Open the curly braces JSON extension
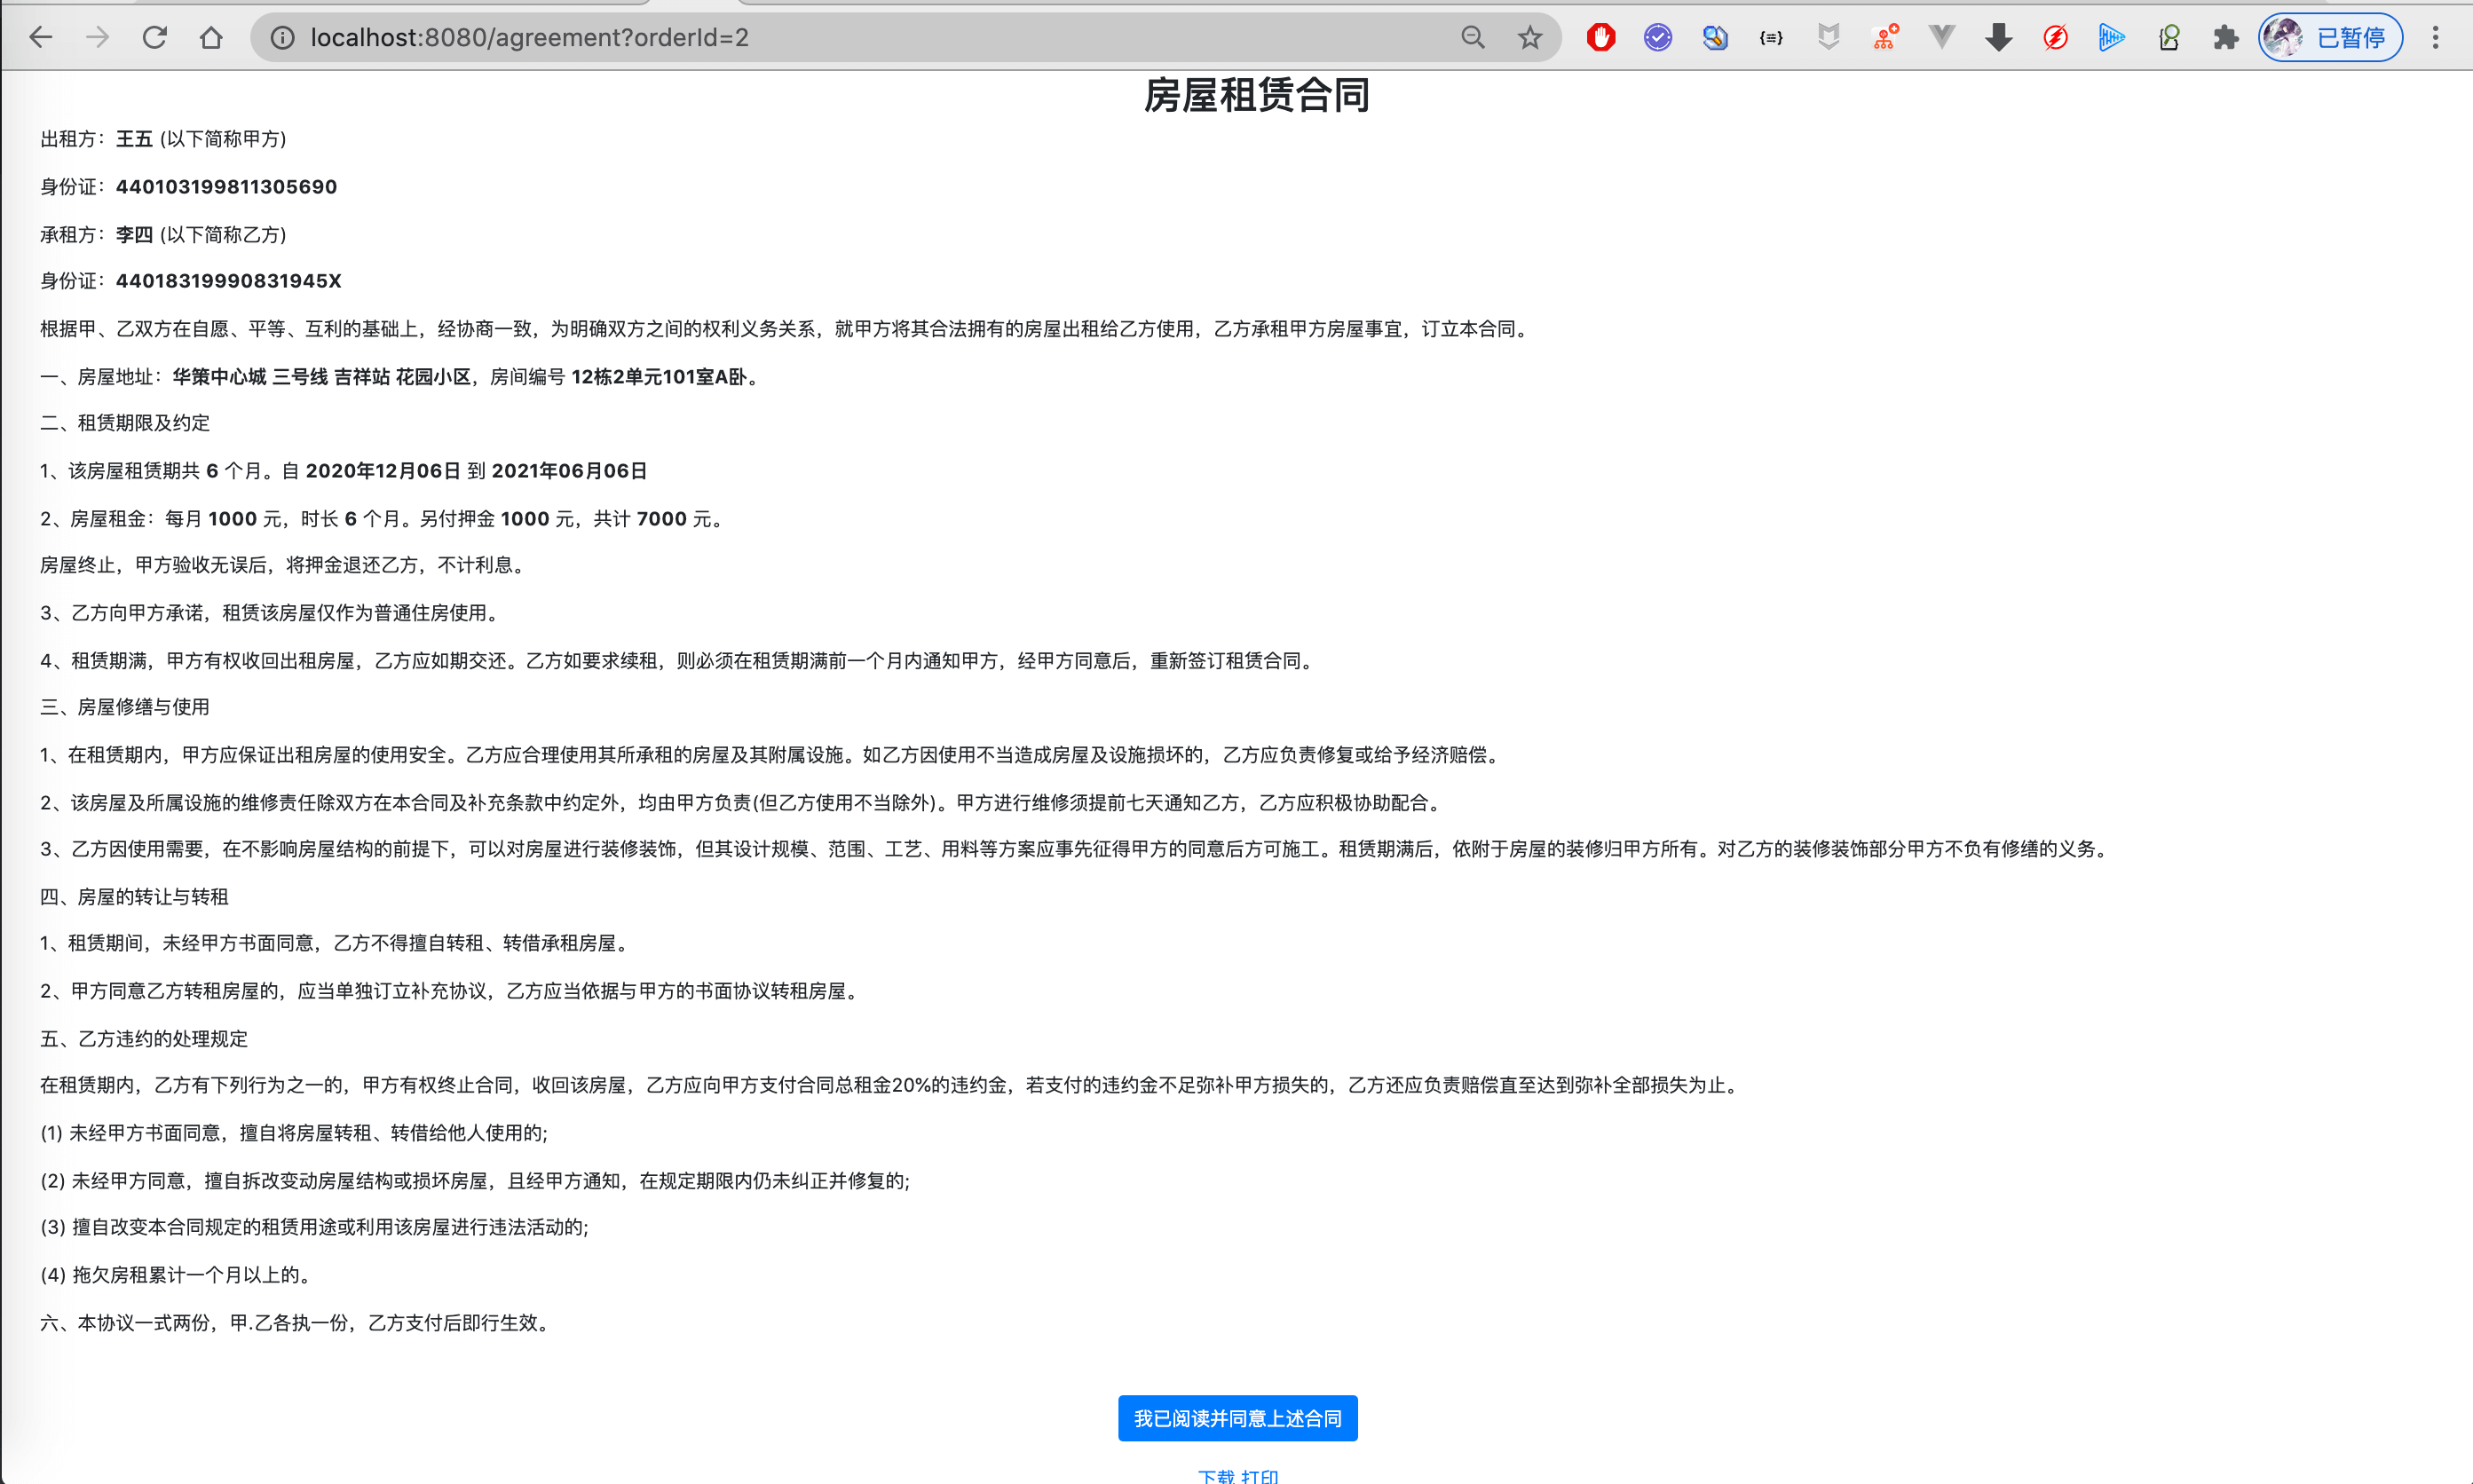Image resolution: width=2473 pixels, height=1484 pixels. point(1771,38)
